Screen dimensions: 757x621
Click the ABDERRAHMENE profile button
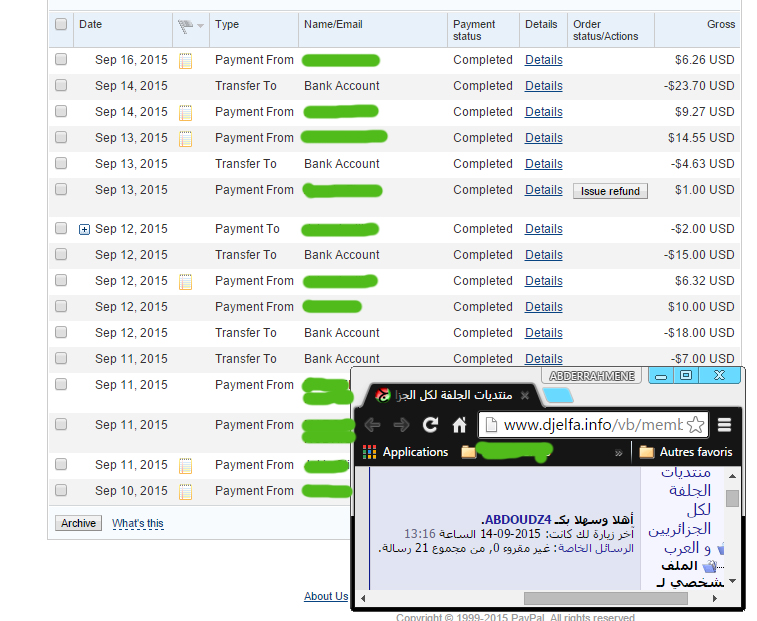tap(592, 376)
